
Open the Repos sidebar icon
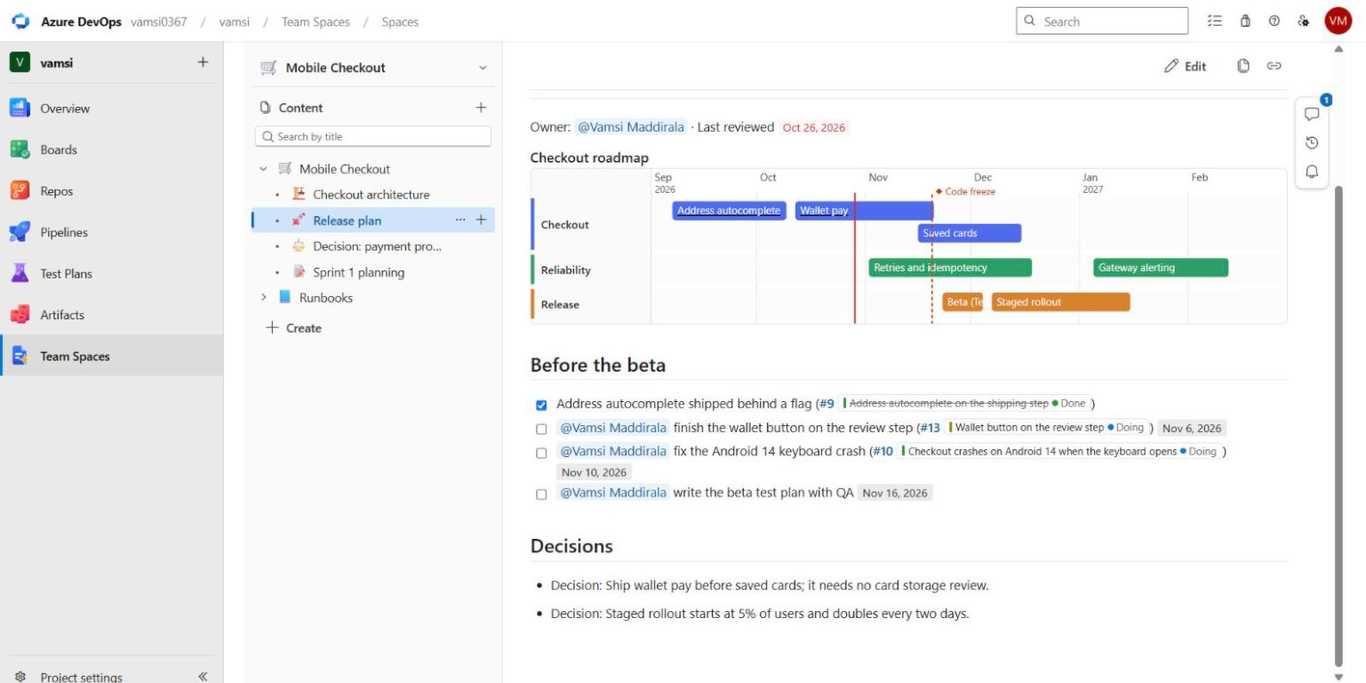tap(20, 190)
